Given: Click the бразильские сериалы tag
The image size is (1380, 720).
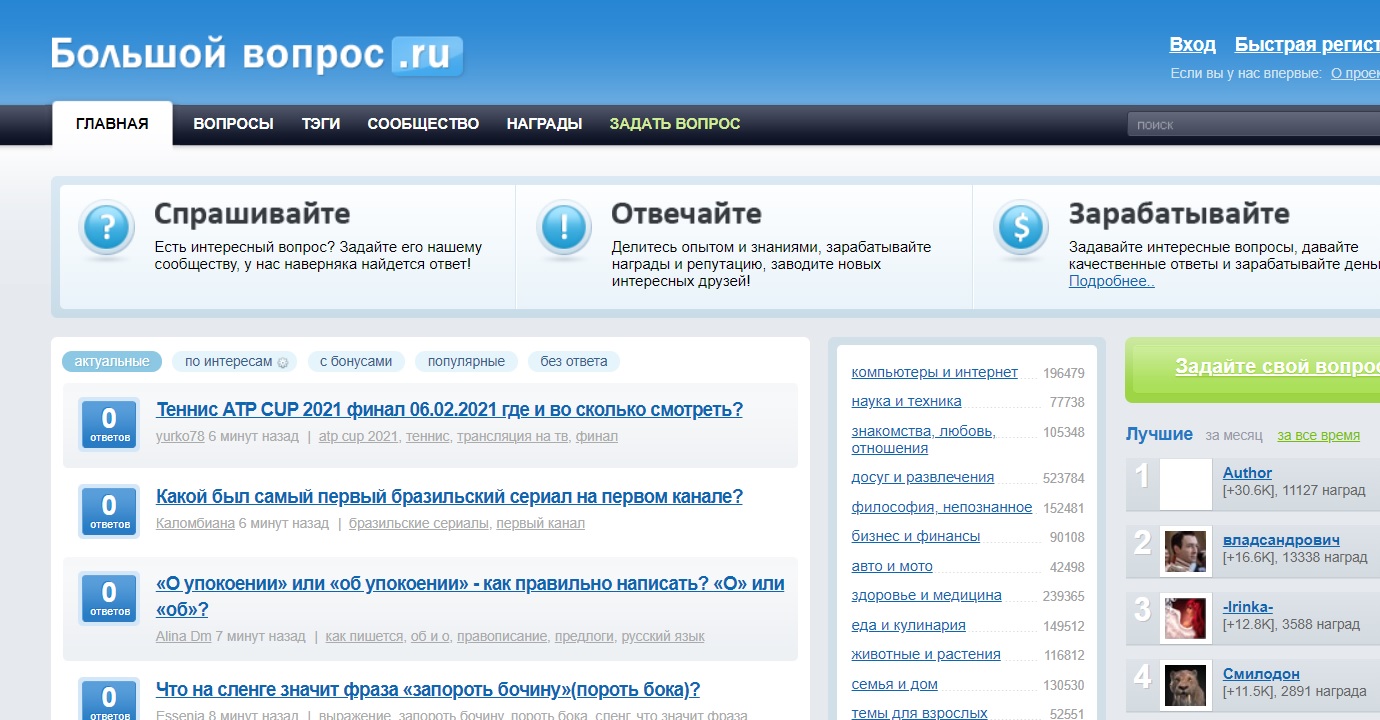Looking at the screenshot, I should [x=419, y=523].
